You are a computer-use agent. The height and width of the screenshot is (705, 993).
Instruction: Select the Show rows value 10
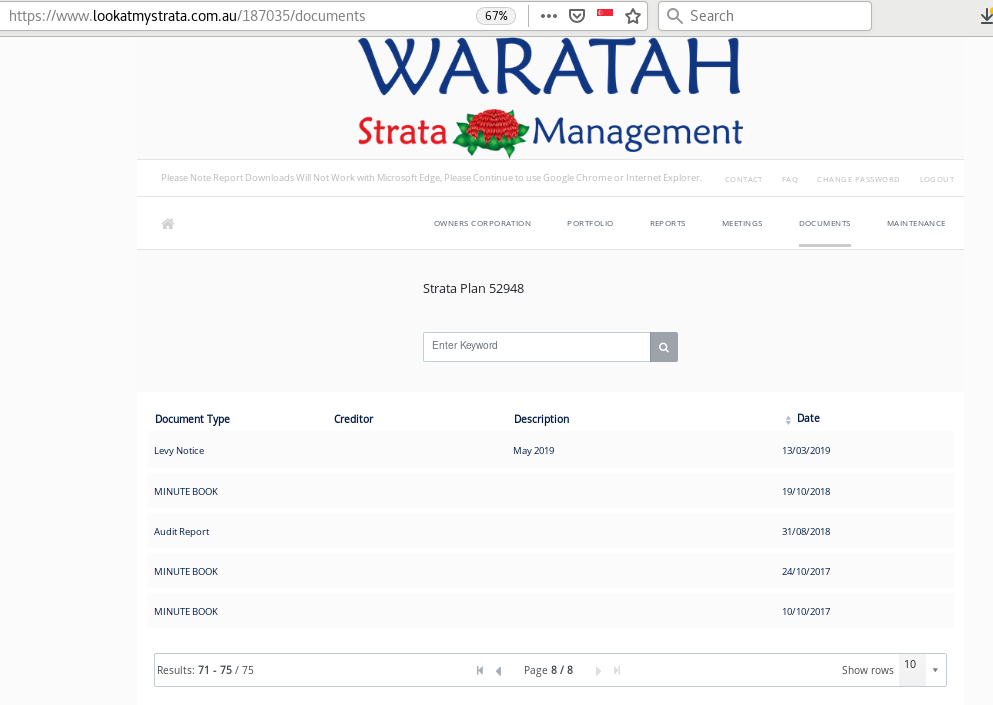coord(911,664)
